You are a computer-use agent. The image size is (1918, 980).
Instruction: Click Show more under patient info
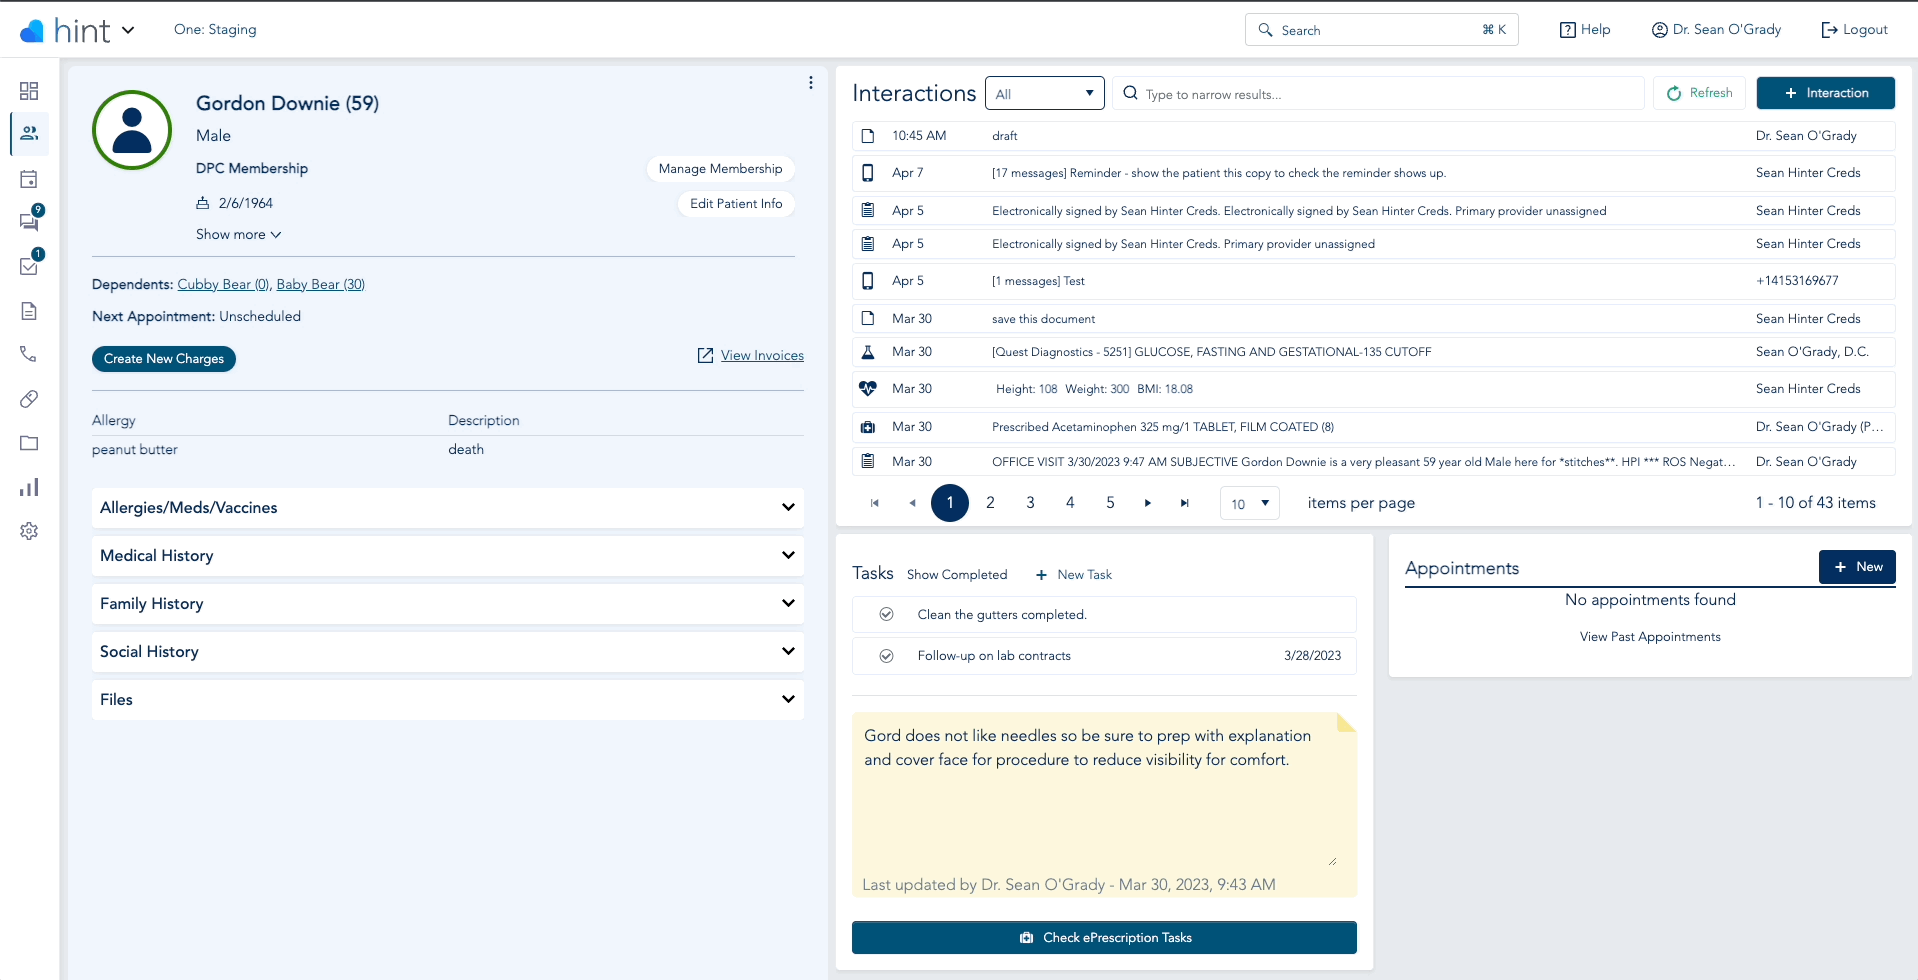(x=239, y=234)
